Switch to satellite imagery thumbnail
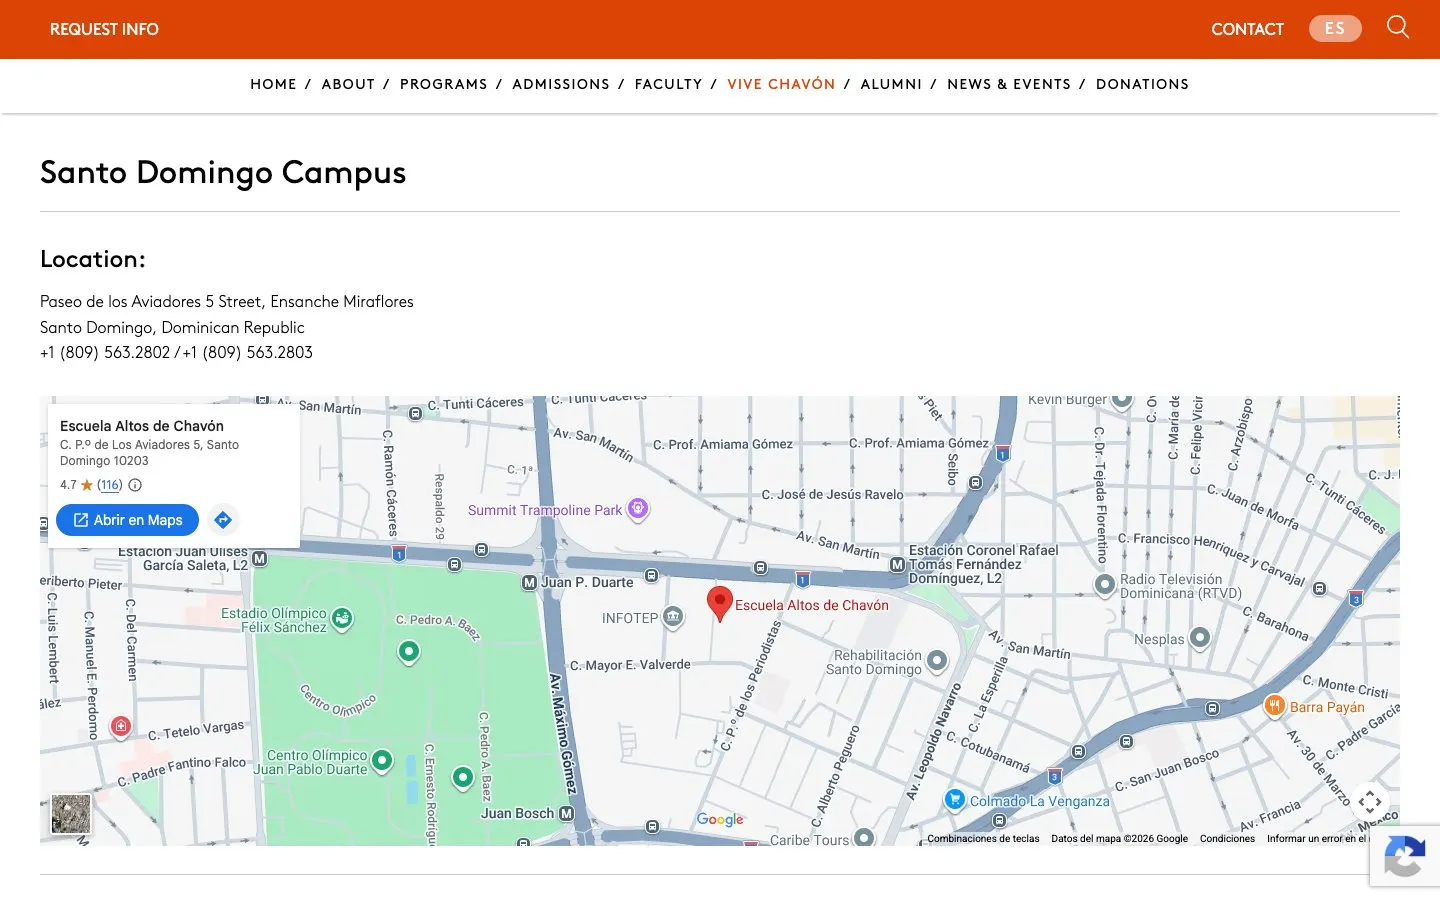1440x900 pixels. (71, 814)
